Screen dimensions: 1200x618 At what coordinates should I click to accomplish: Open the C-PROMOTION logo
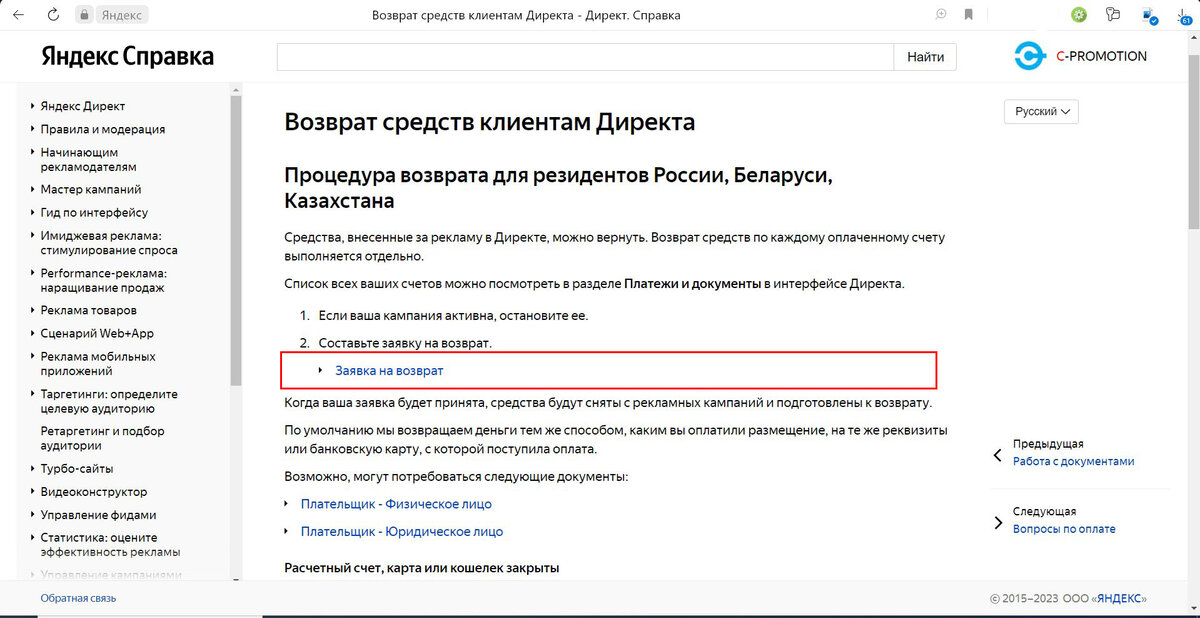(x=1081, y=56)
